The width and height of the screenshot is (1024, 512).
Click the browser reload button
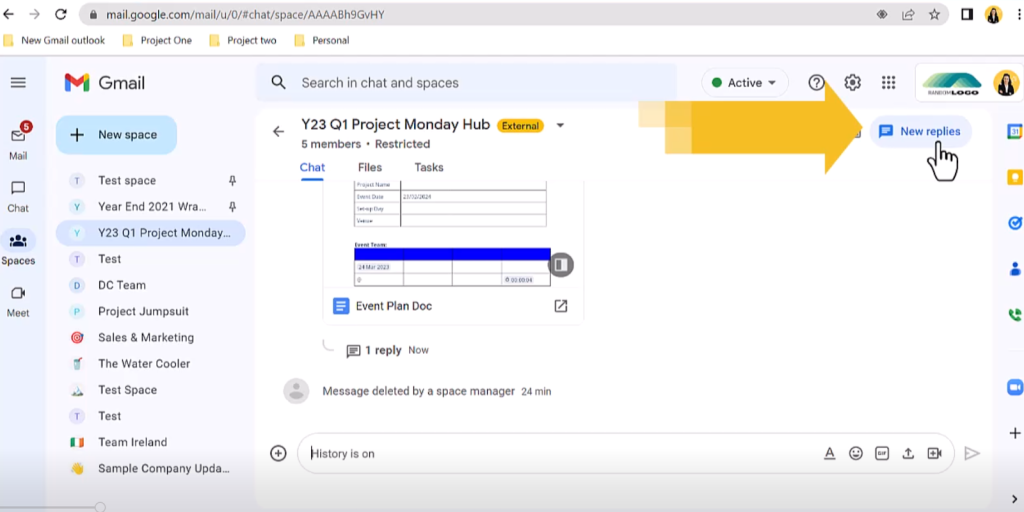(x=61, y=14)
